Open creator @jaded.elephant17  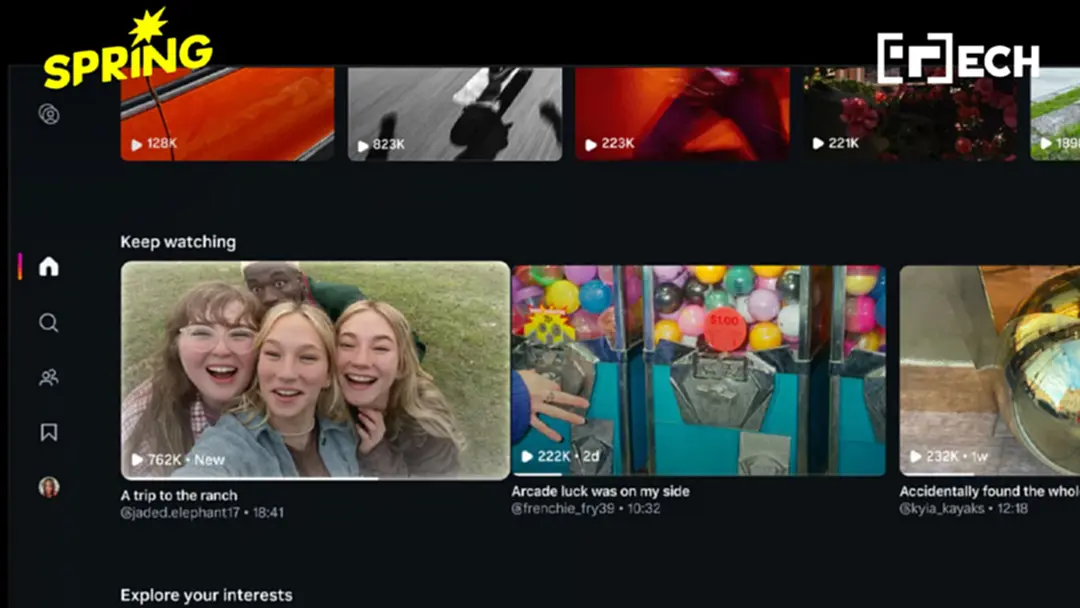point(180,512)
